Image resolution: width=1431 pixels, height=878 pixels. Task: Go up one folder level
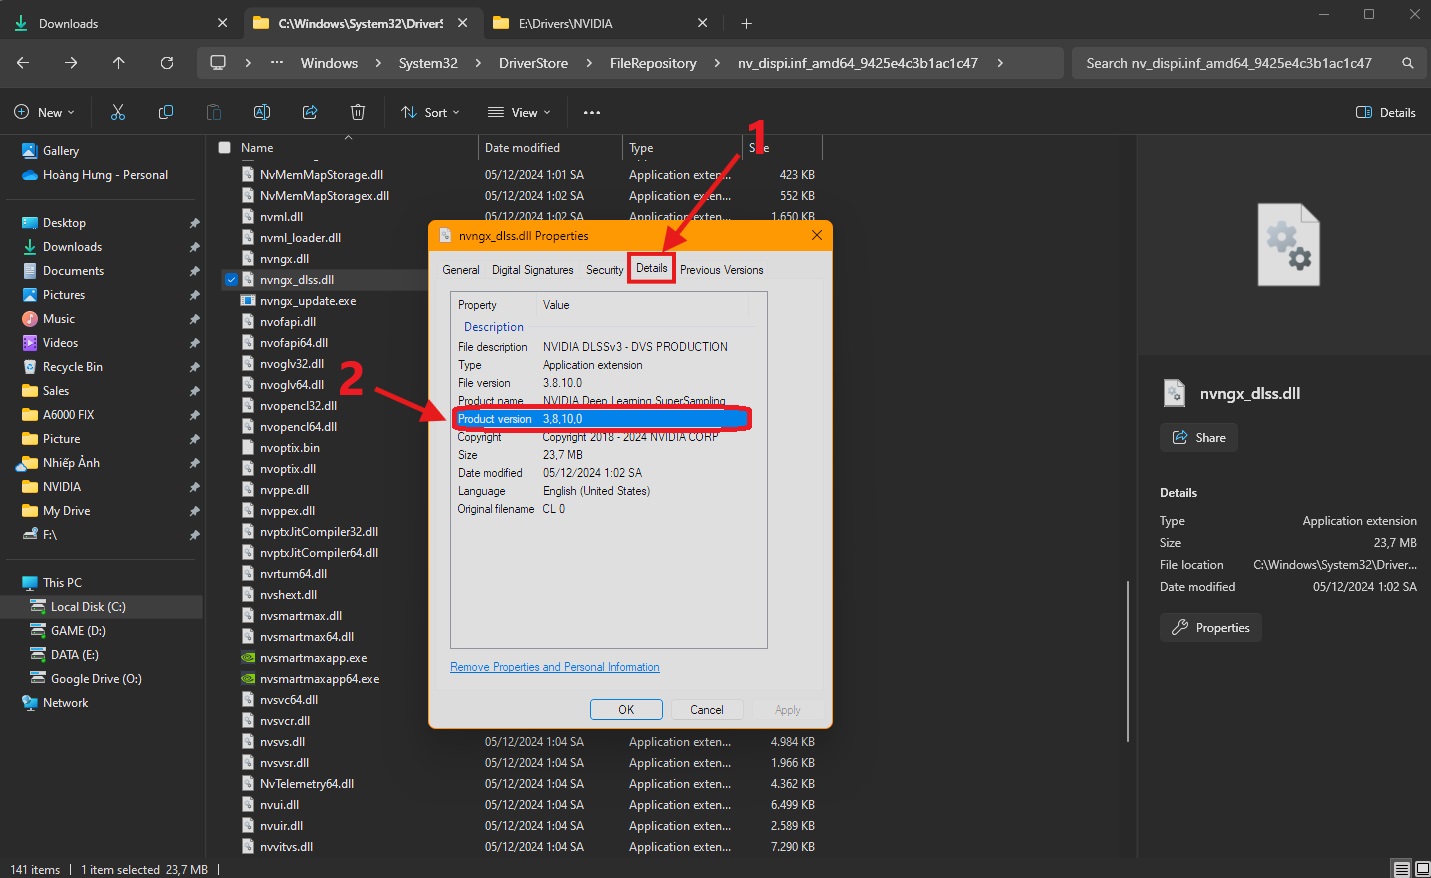tap(119, 63)
